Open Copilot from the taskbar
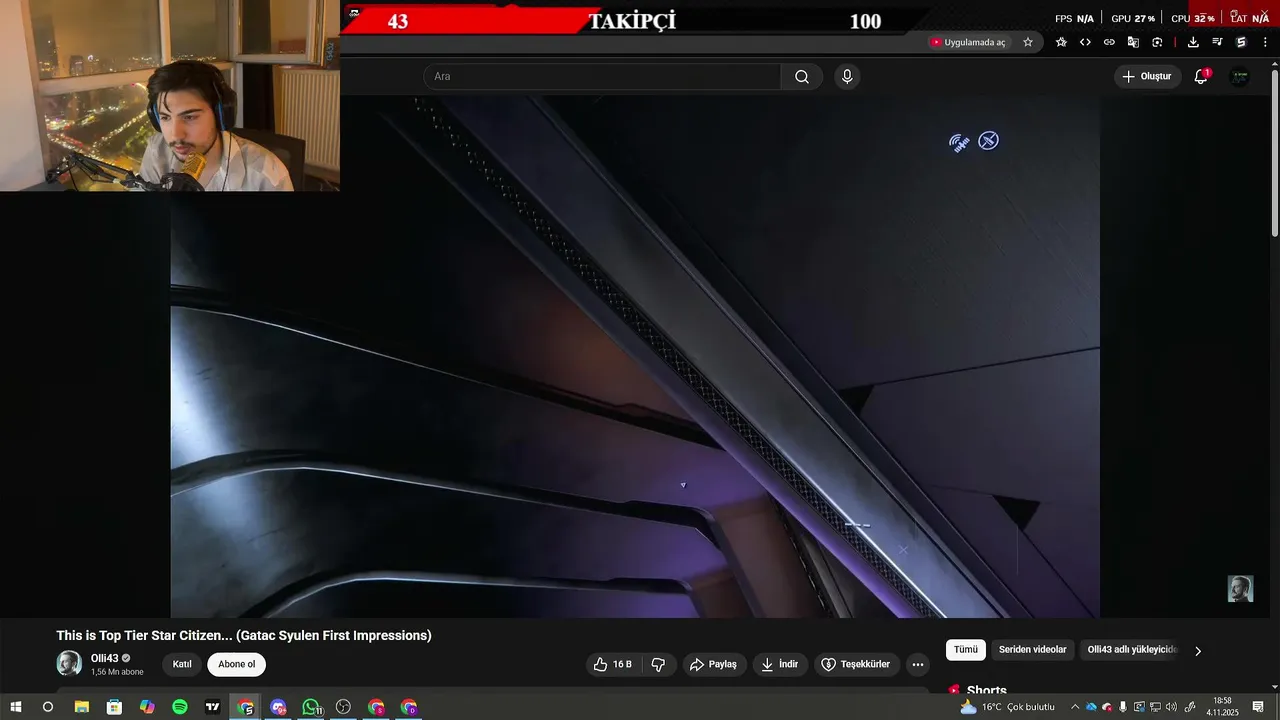1280x720 pixels. point(147,707)
